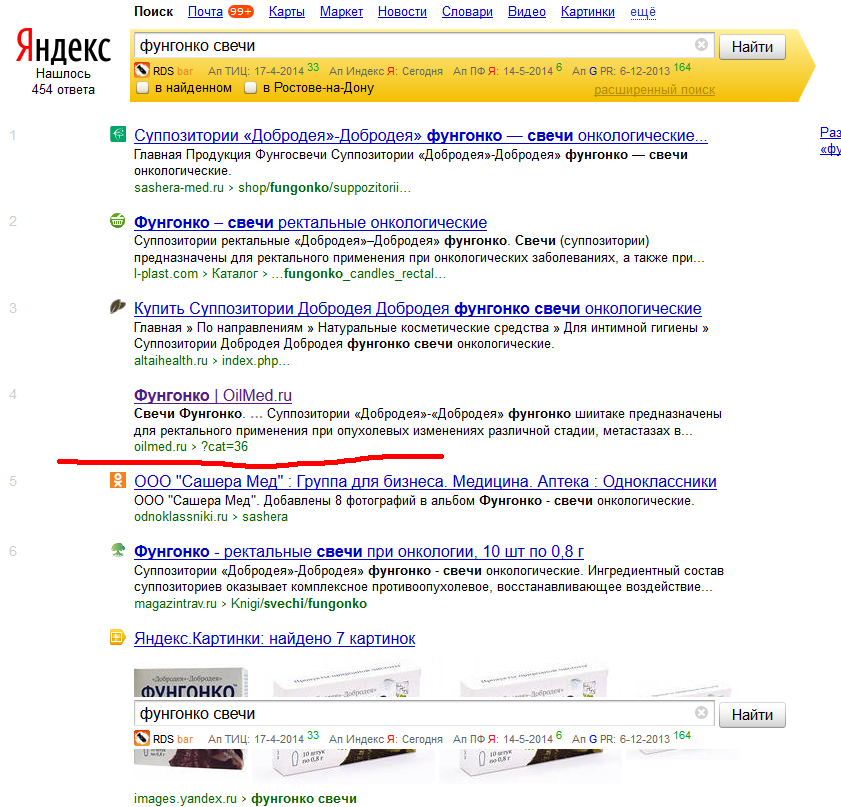This screenshot has height=807, width=841.
Task: Click the Odnoklassniki orange favicon
Action: pyautogui.click(x=117, y=480)
